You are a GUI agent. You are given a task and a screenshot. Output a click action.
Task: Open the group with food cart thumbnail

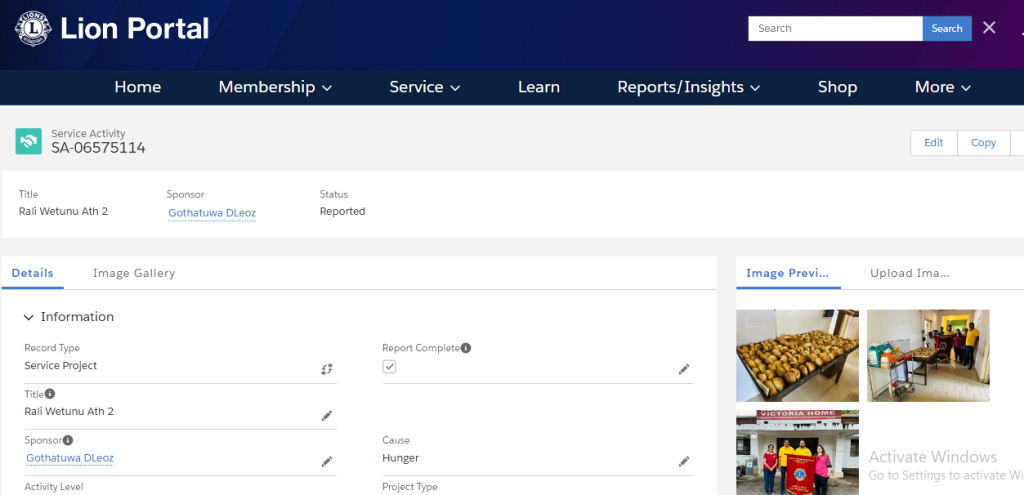(928, 355)
